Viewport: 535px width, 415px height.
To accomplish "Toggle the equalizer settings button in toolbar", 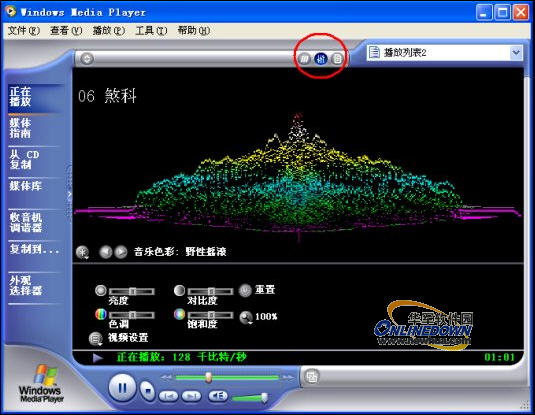I will (x=320, y=59).
